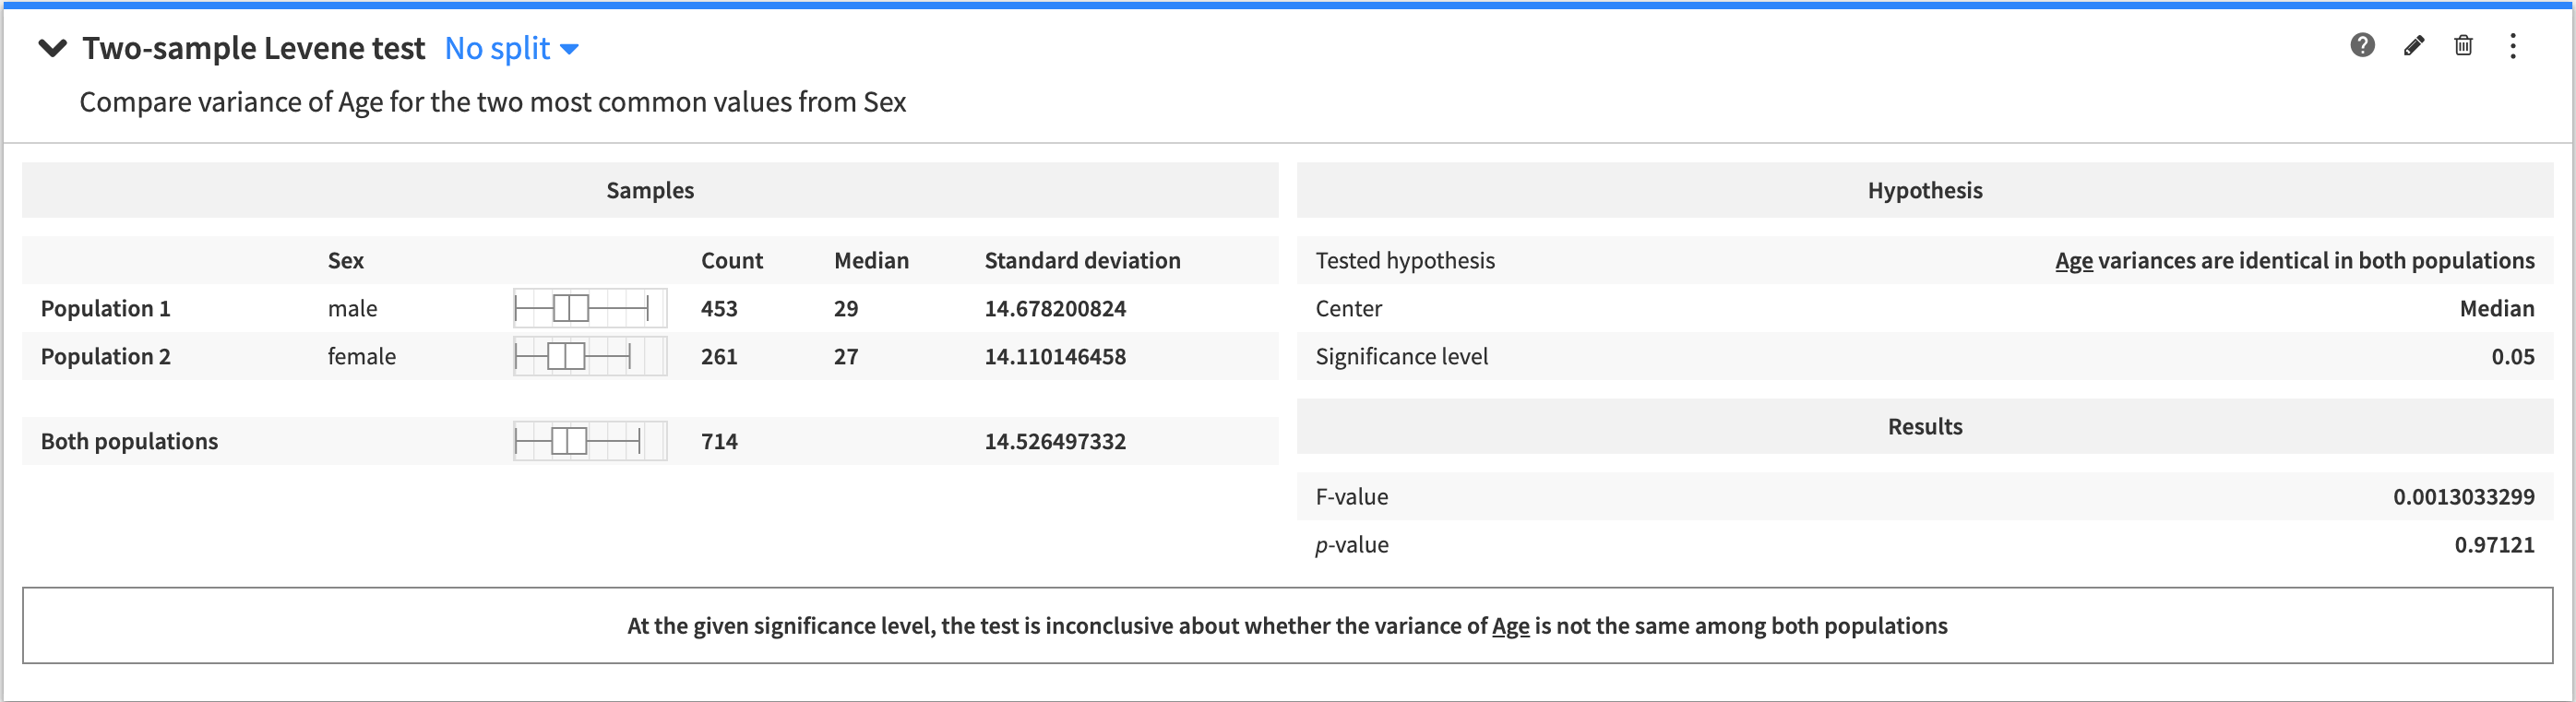Click the significance level value 0.05

pos(2513,356)
